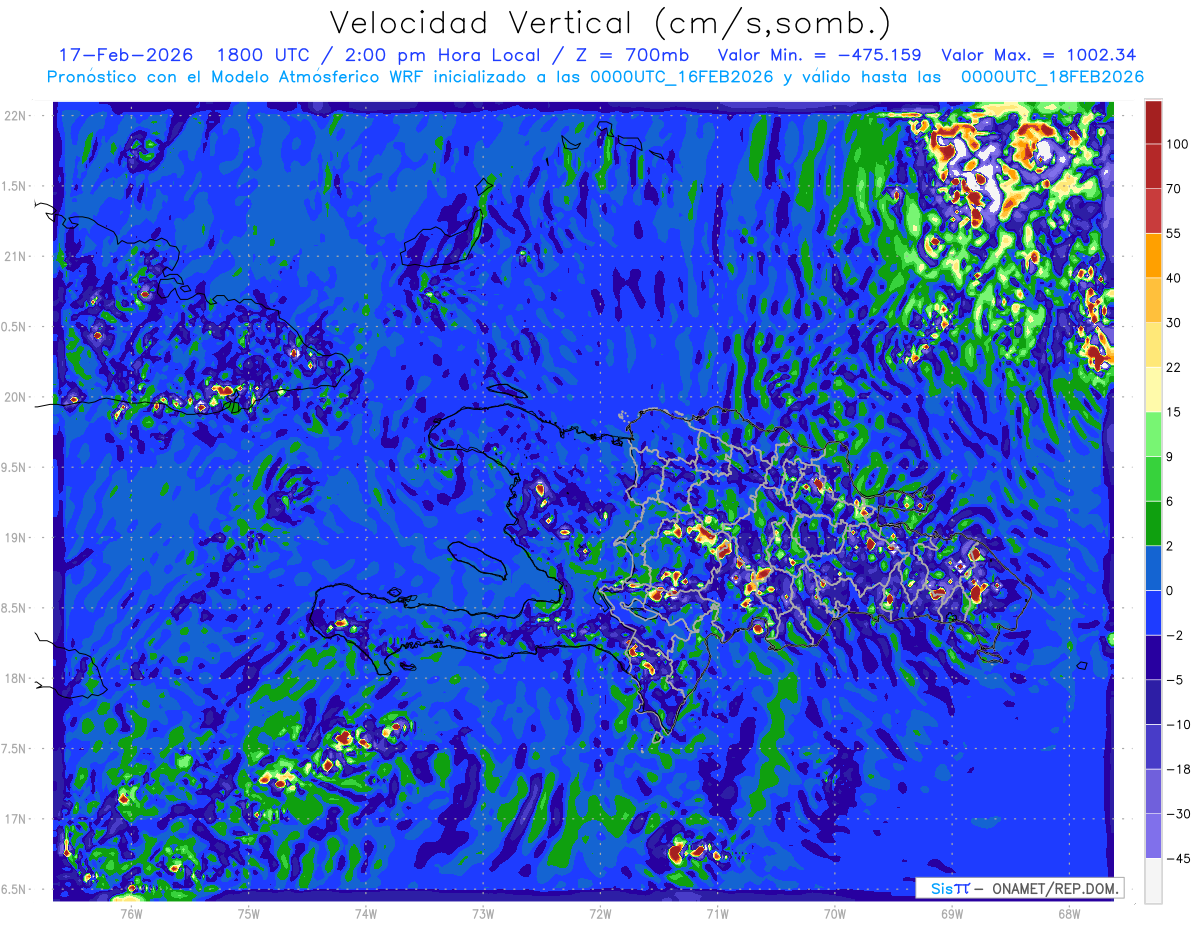Click the colorbar label '-45'
Viewport: 1200px width, 927px height.
[x=1177, y=859]
